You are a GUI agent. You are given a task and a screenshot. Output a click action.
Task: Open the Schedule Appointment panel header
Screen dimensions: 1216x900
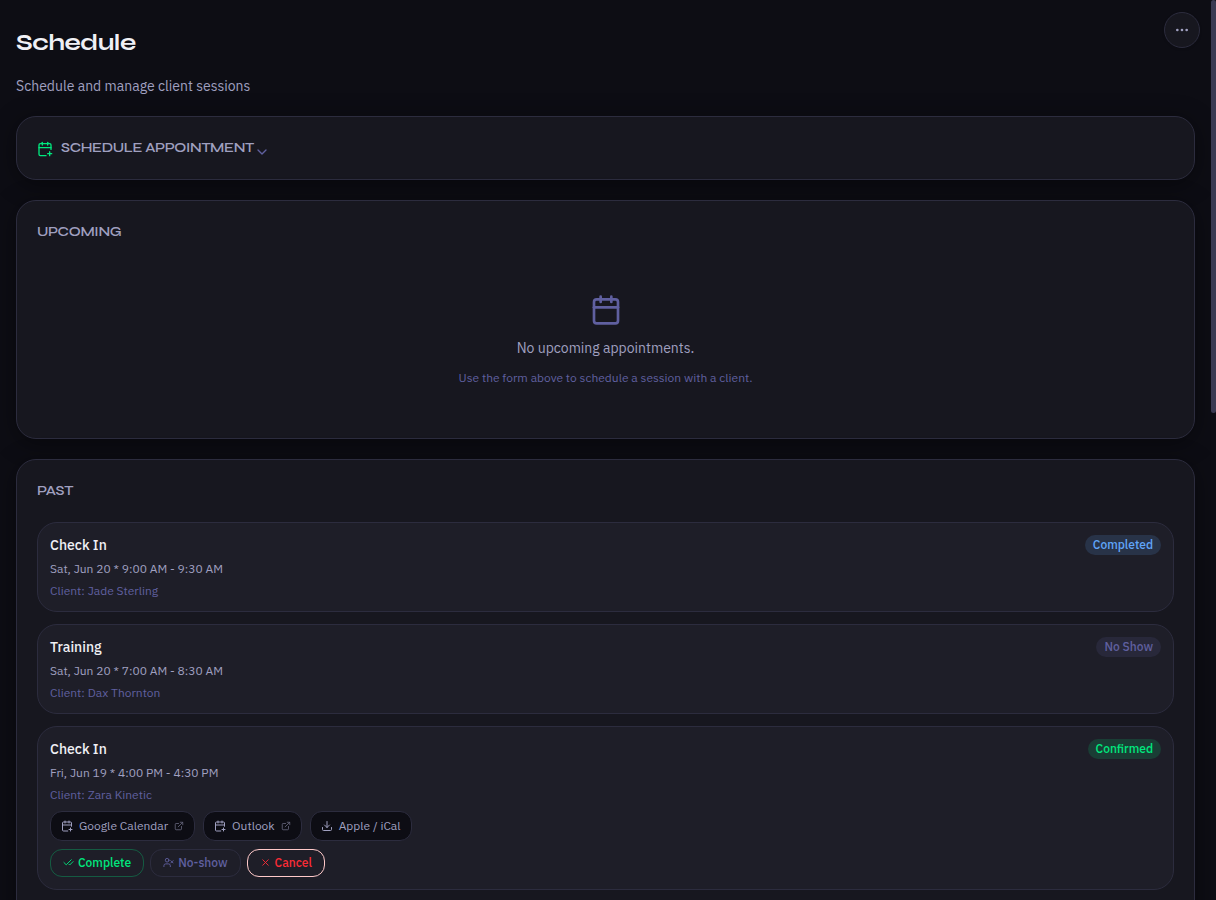(605, 148)
